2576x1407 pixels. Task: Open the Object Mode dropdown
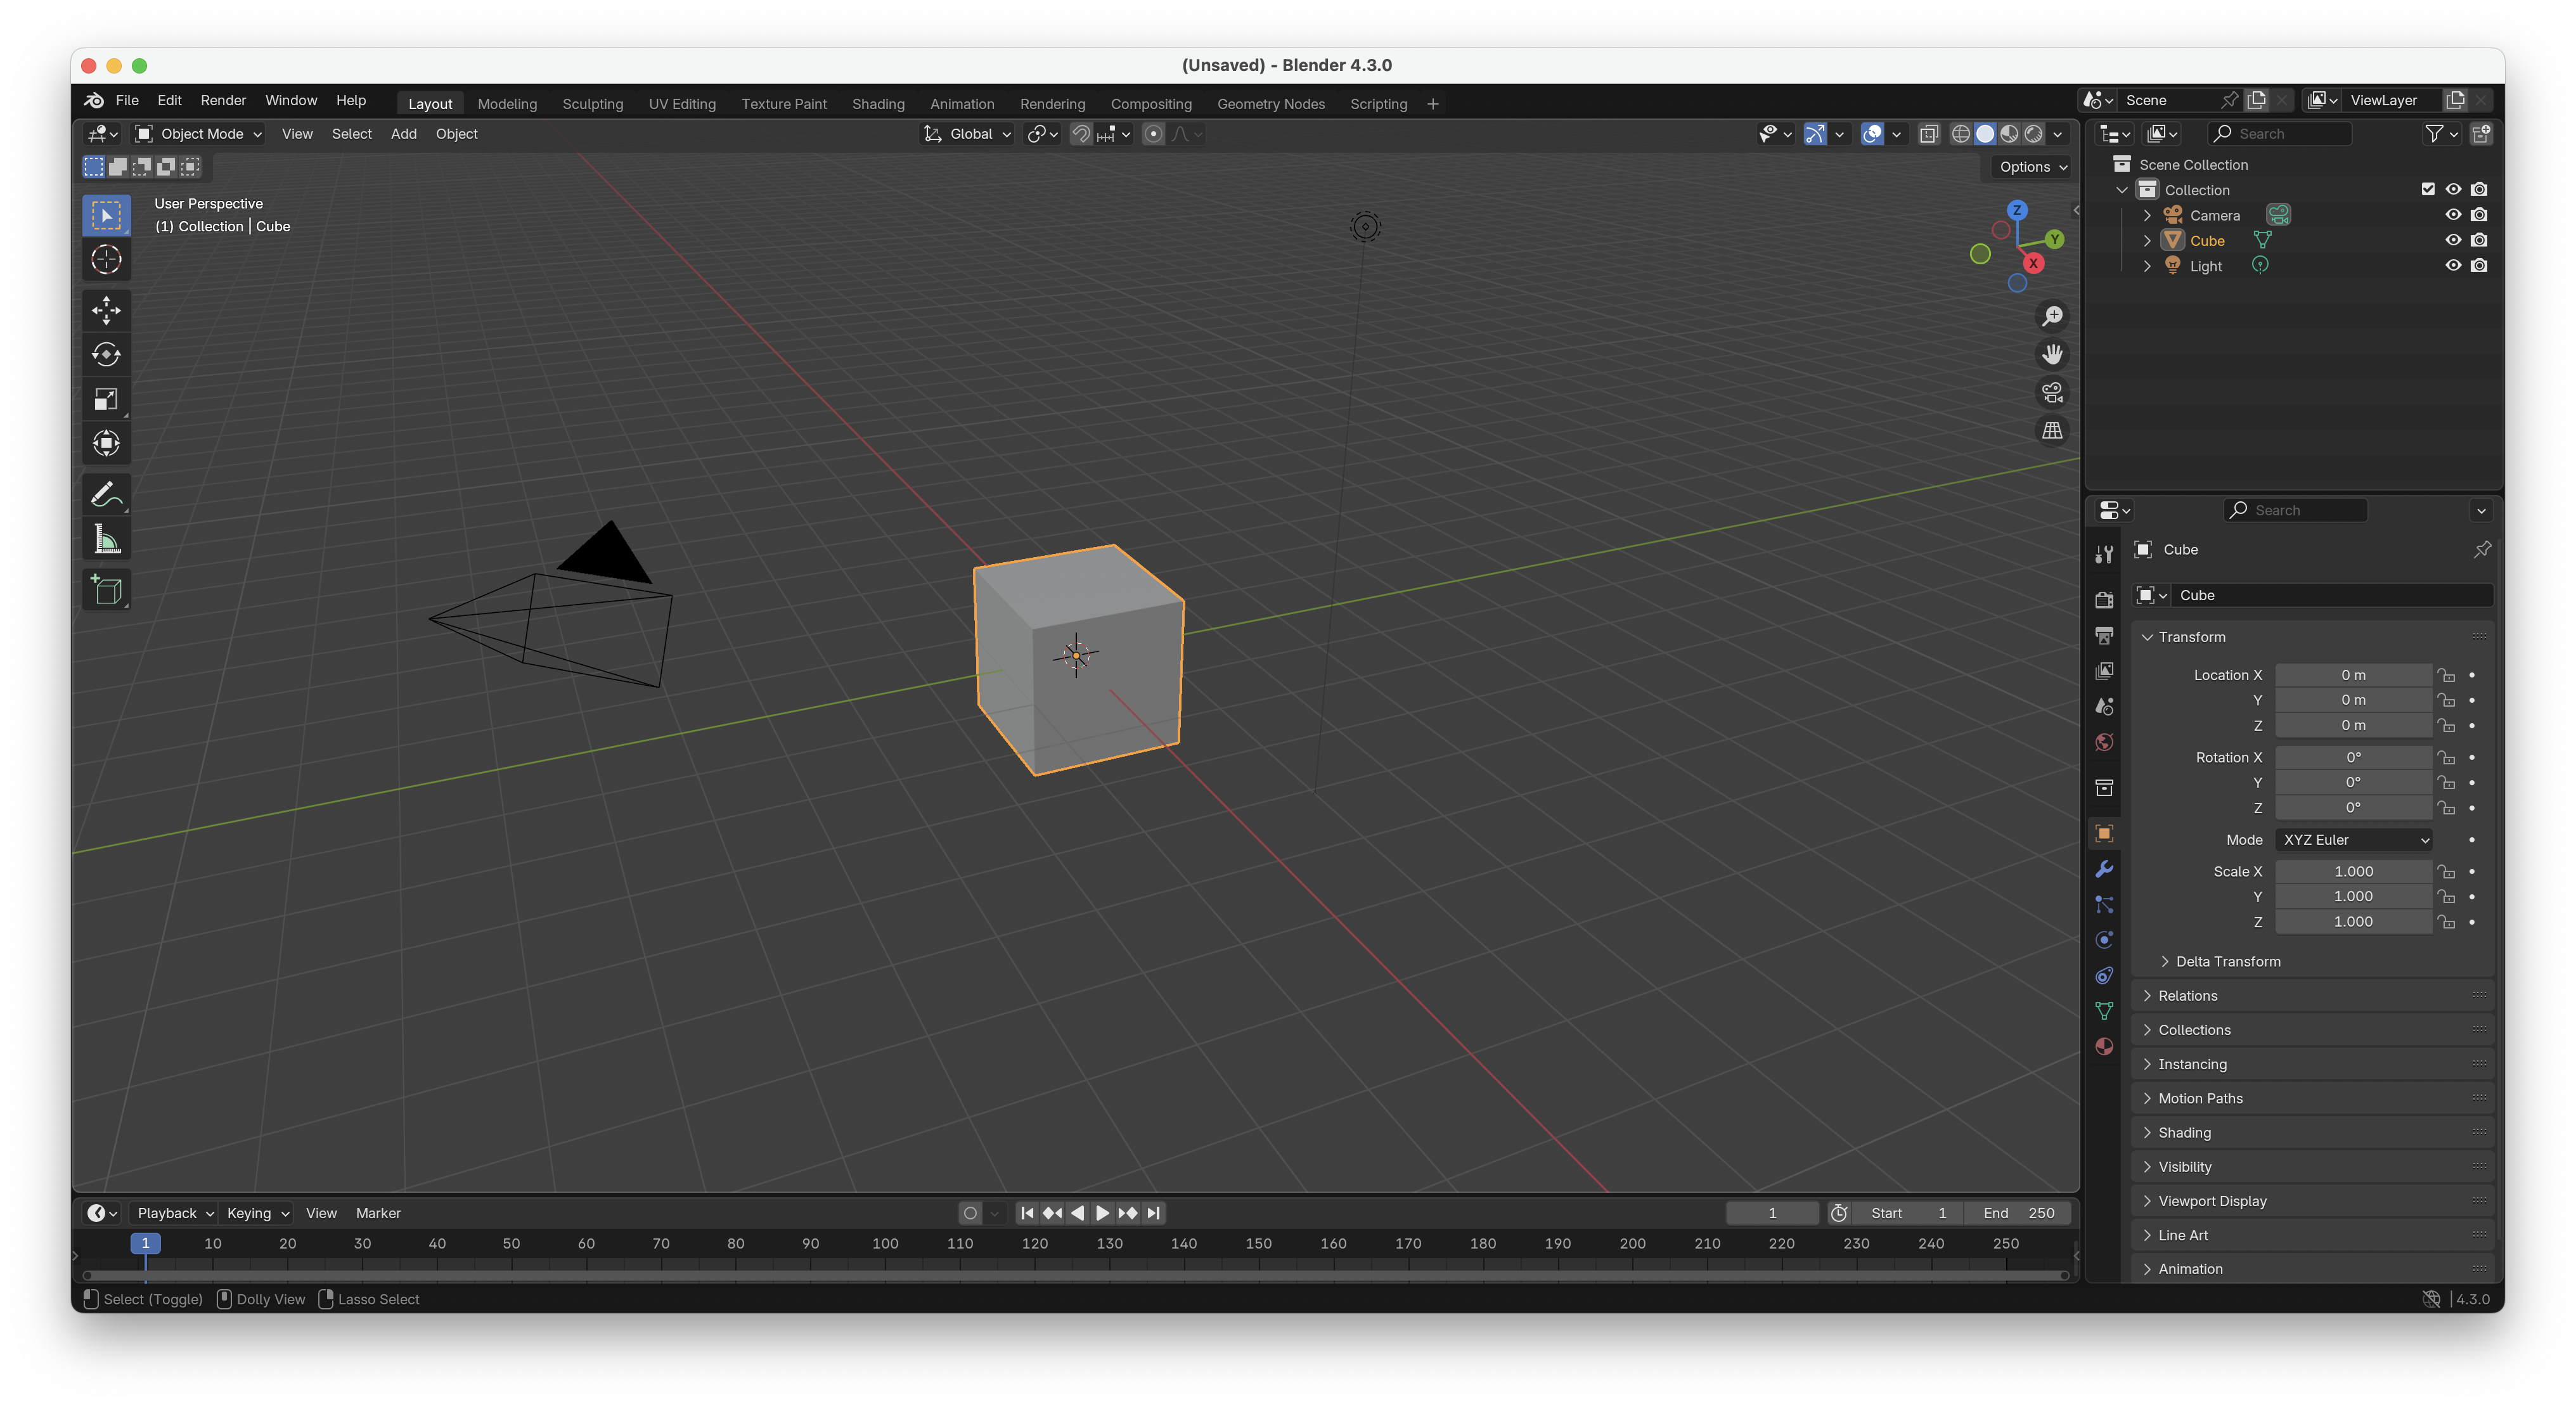(x=198, y=134)
